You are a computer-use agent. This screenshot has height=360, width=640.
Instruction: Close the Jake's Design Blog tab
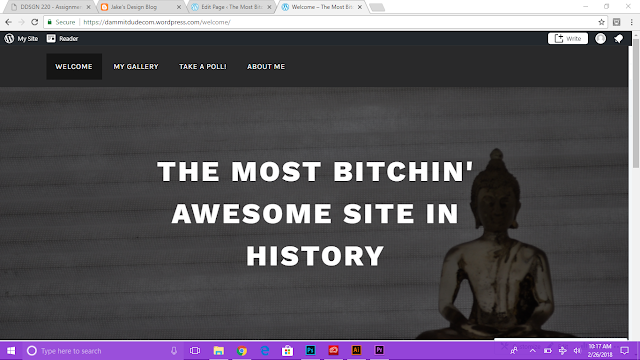tap(178, 7)
